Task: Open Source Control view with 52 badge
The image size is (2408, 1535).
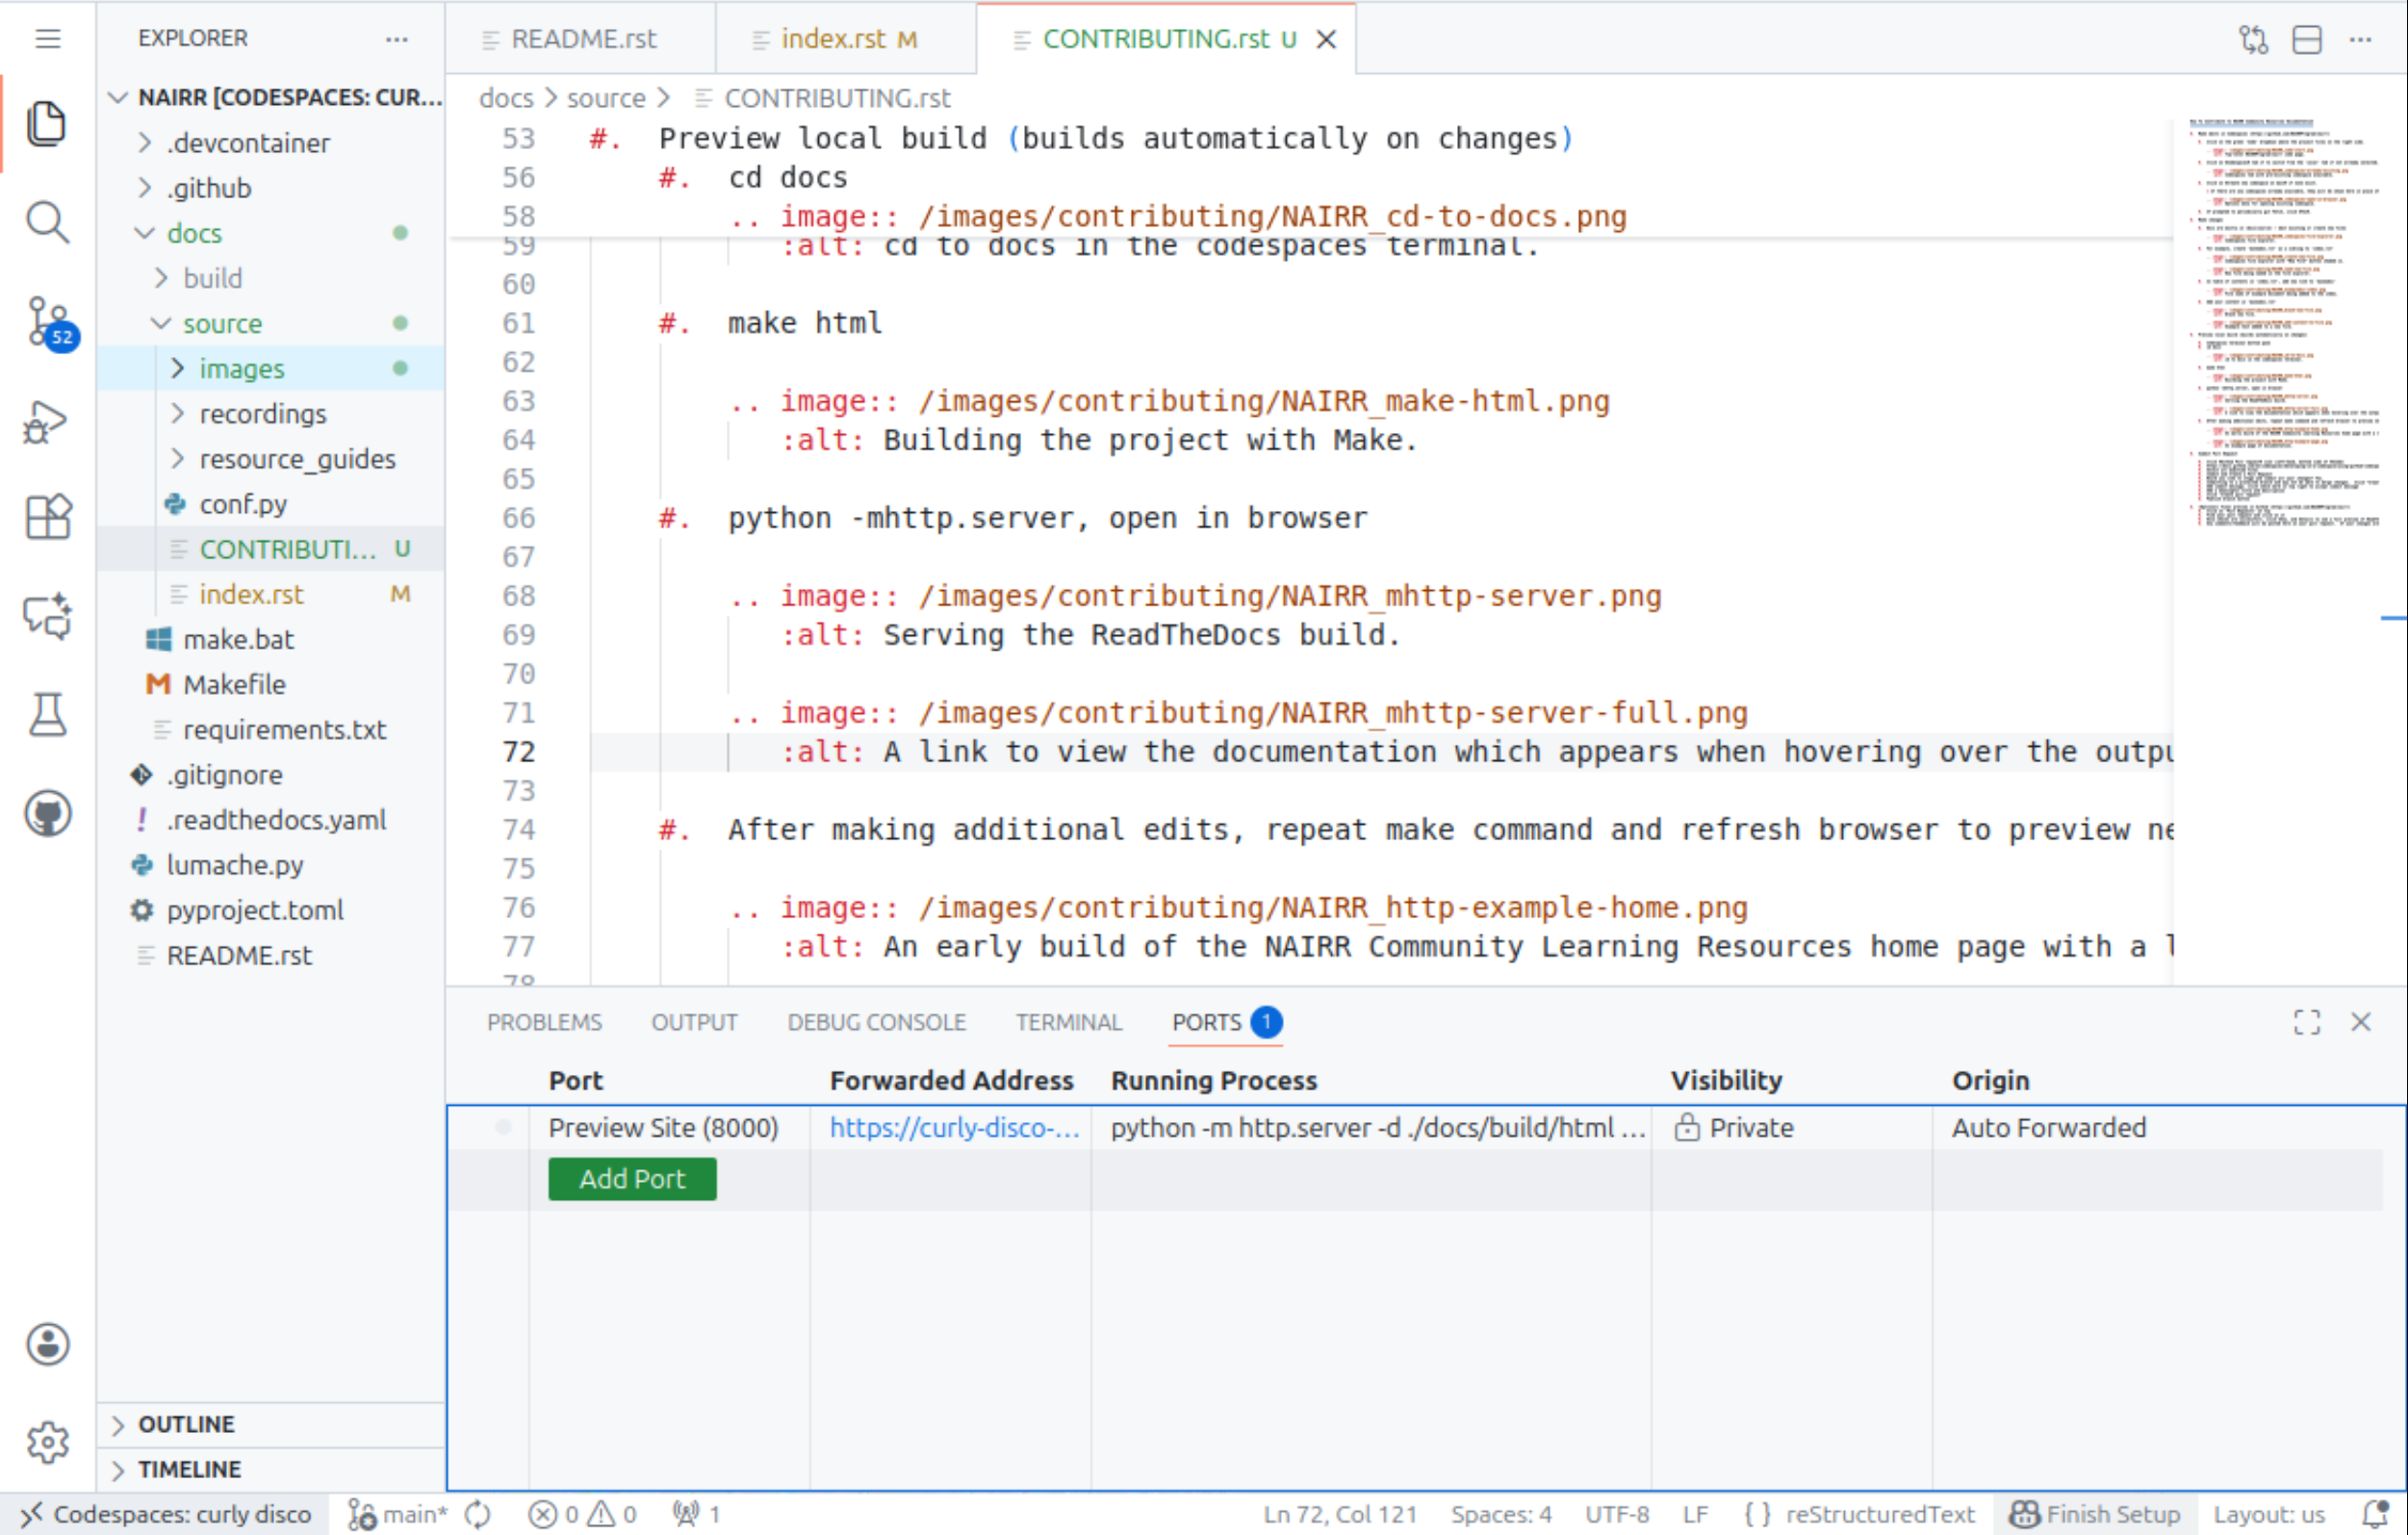Action: 47,322
